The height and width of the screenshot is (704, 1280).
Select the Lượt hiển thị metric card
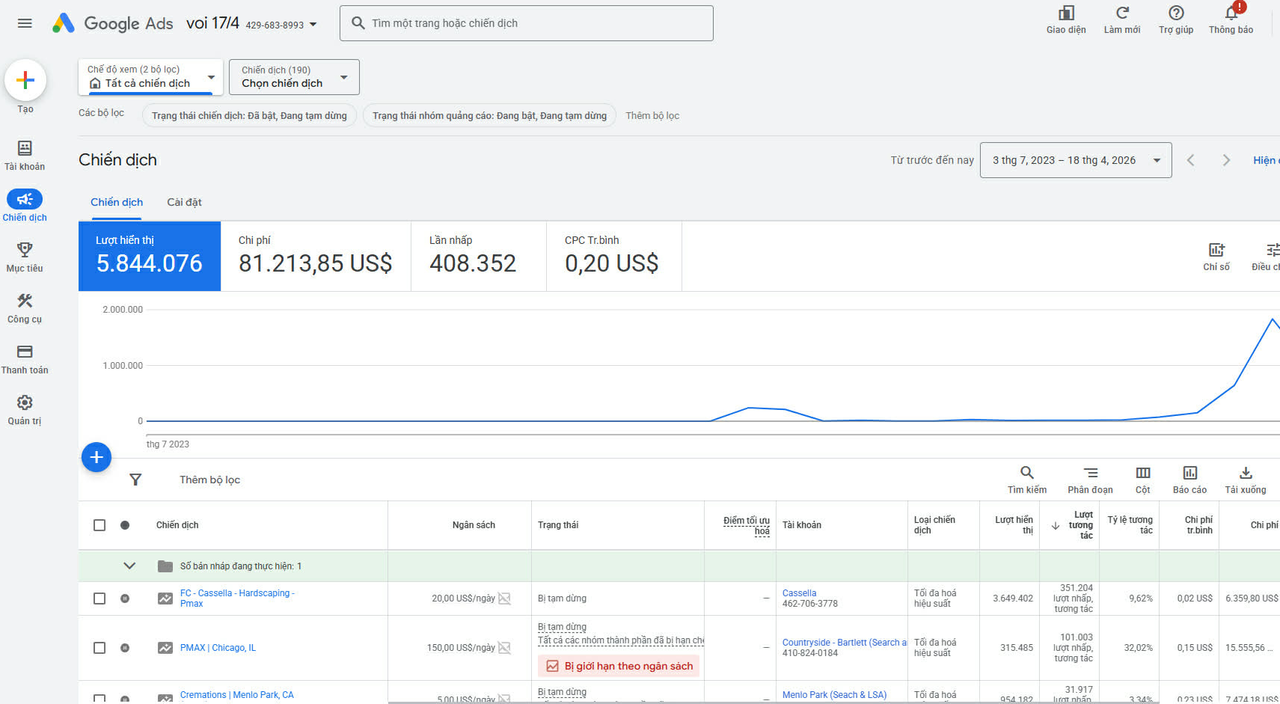tap(150, 256)
